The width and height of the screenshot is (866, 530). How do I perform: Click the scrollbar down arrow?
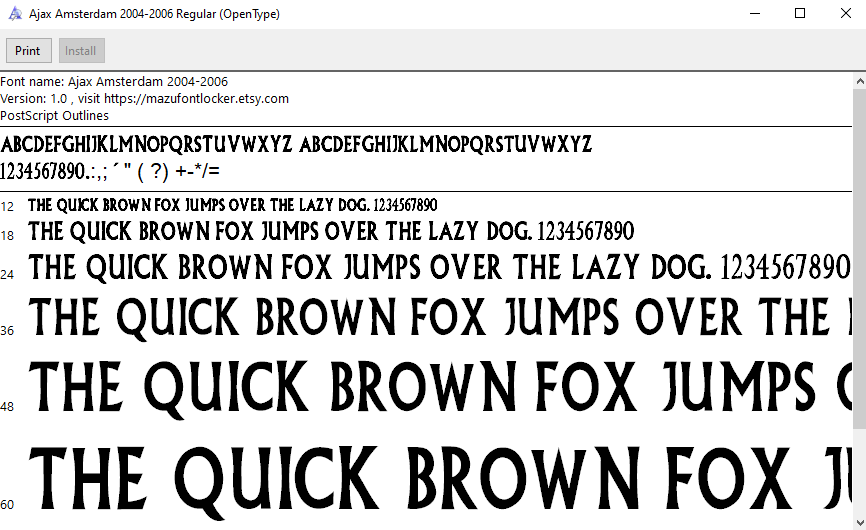click(x=859, y=522)
